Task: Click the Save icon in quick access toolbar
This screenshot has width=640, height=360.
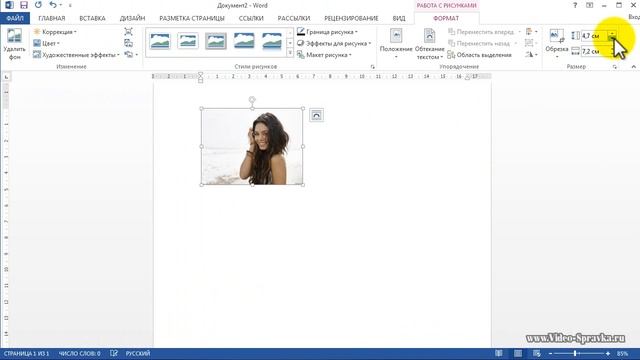Action: pyautogui.click(x=24, y=5)
